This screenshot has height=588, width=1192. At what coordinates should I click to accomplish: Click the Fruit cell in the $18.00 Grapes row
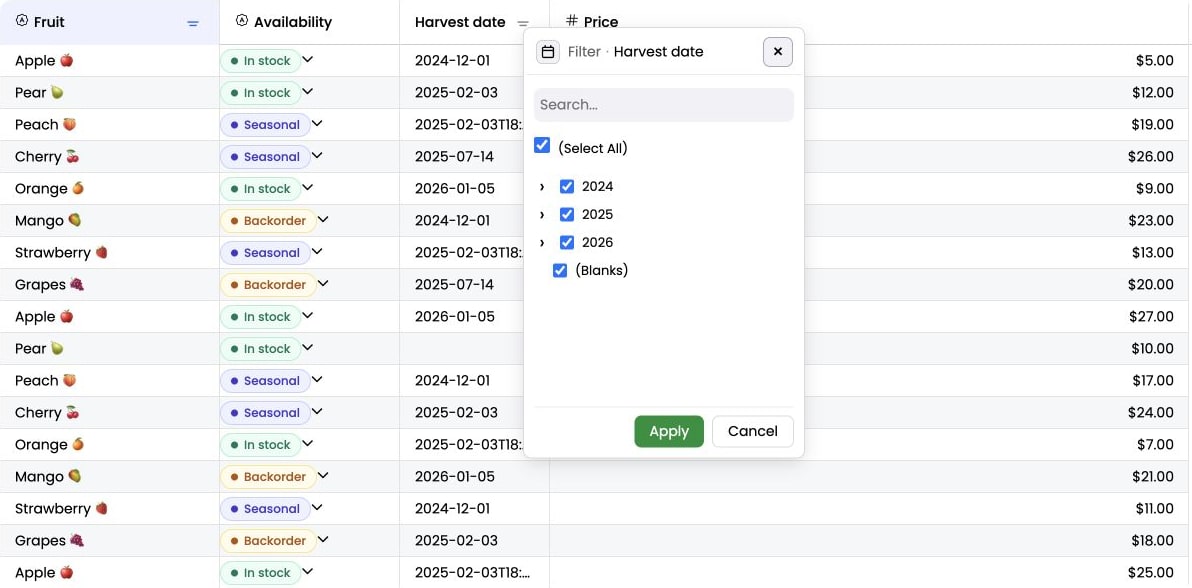[109, 541]
